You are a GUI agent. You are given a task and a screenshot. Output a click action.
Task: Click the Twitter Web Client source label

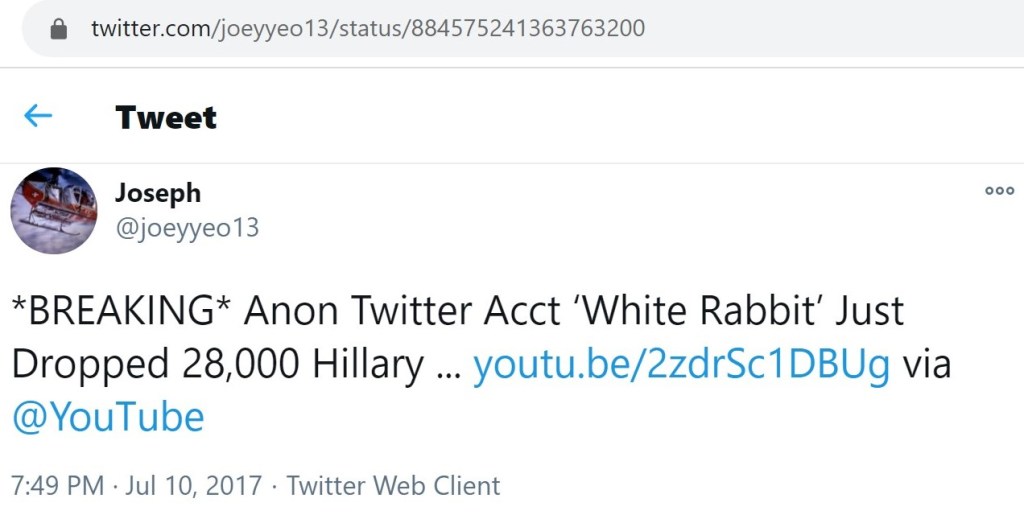click(x=393, y=486)
